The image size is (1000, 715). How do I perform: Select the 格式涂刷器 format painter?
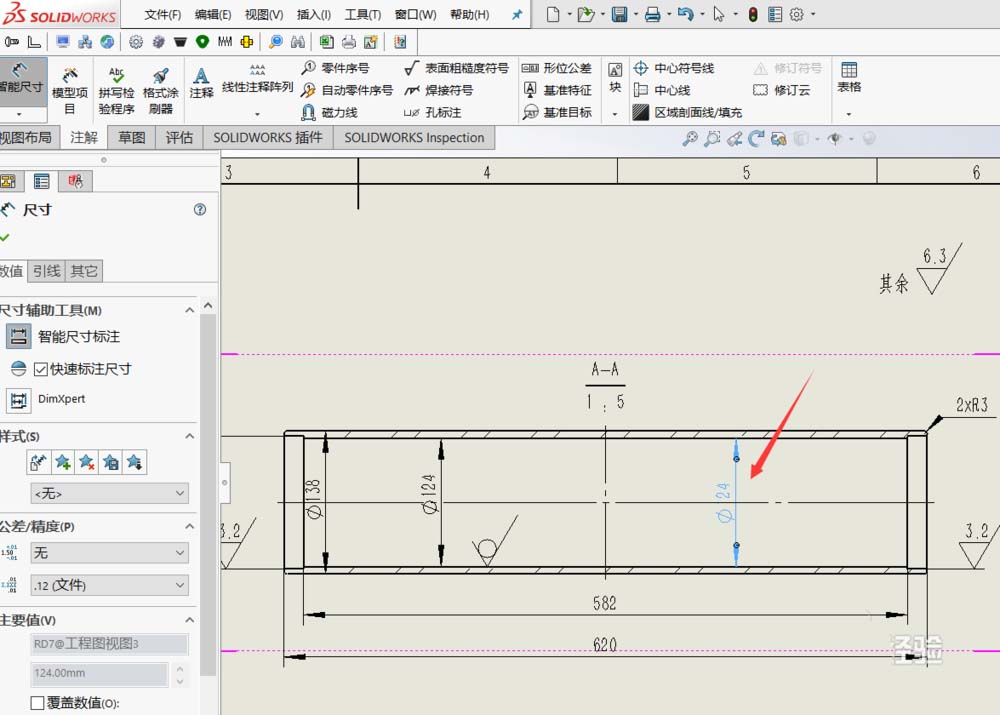point(161,90)
